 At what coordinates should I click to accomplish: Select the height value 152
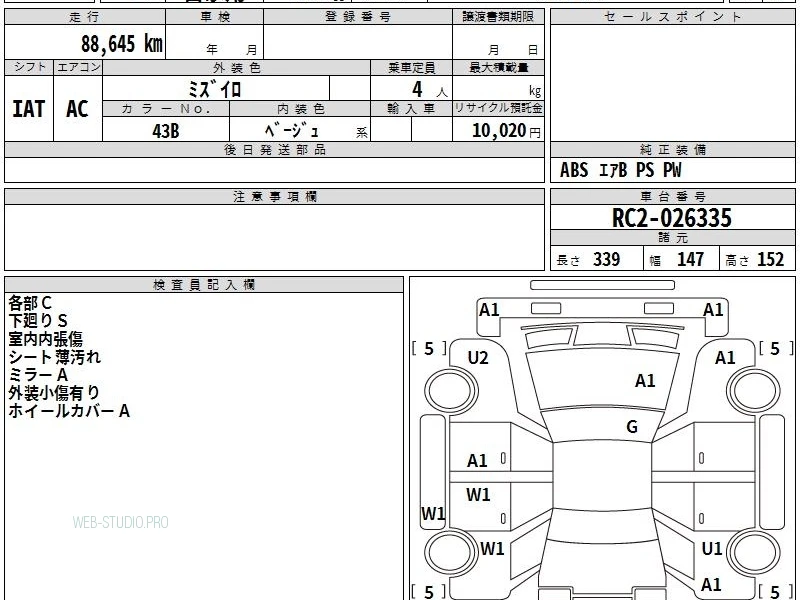(770, 259)
